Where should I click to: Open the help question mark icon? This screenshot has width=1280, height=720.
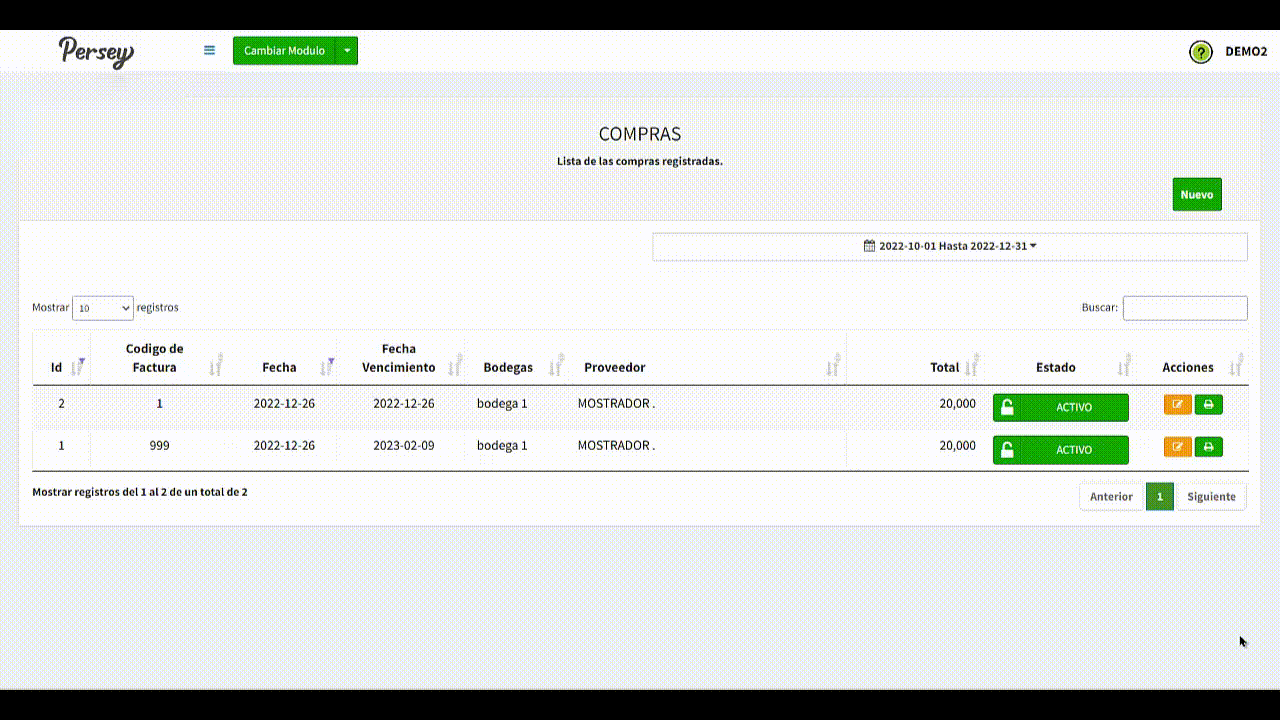tap(1200, 52)
